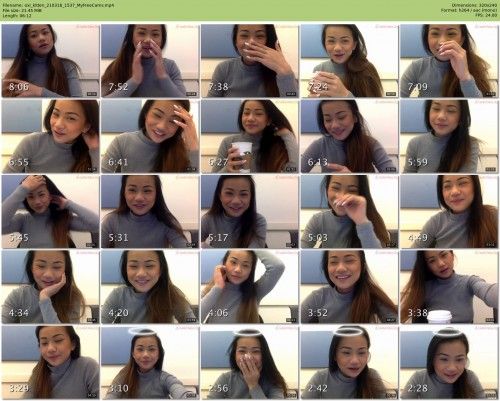Open the frame timestamped 5:45
500x401 pixels.
tap(50, 211)
